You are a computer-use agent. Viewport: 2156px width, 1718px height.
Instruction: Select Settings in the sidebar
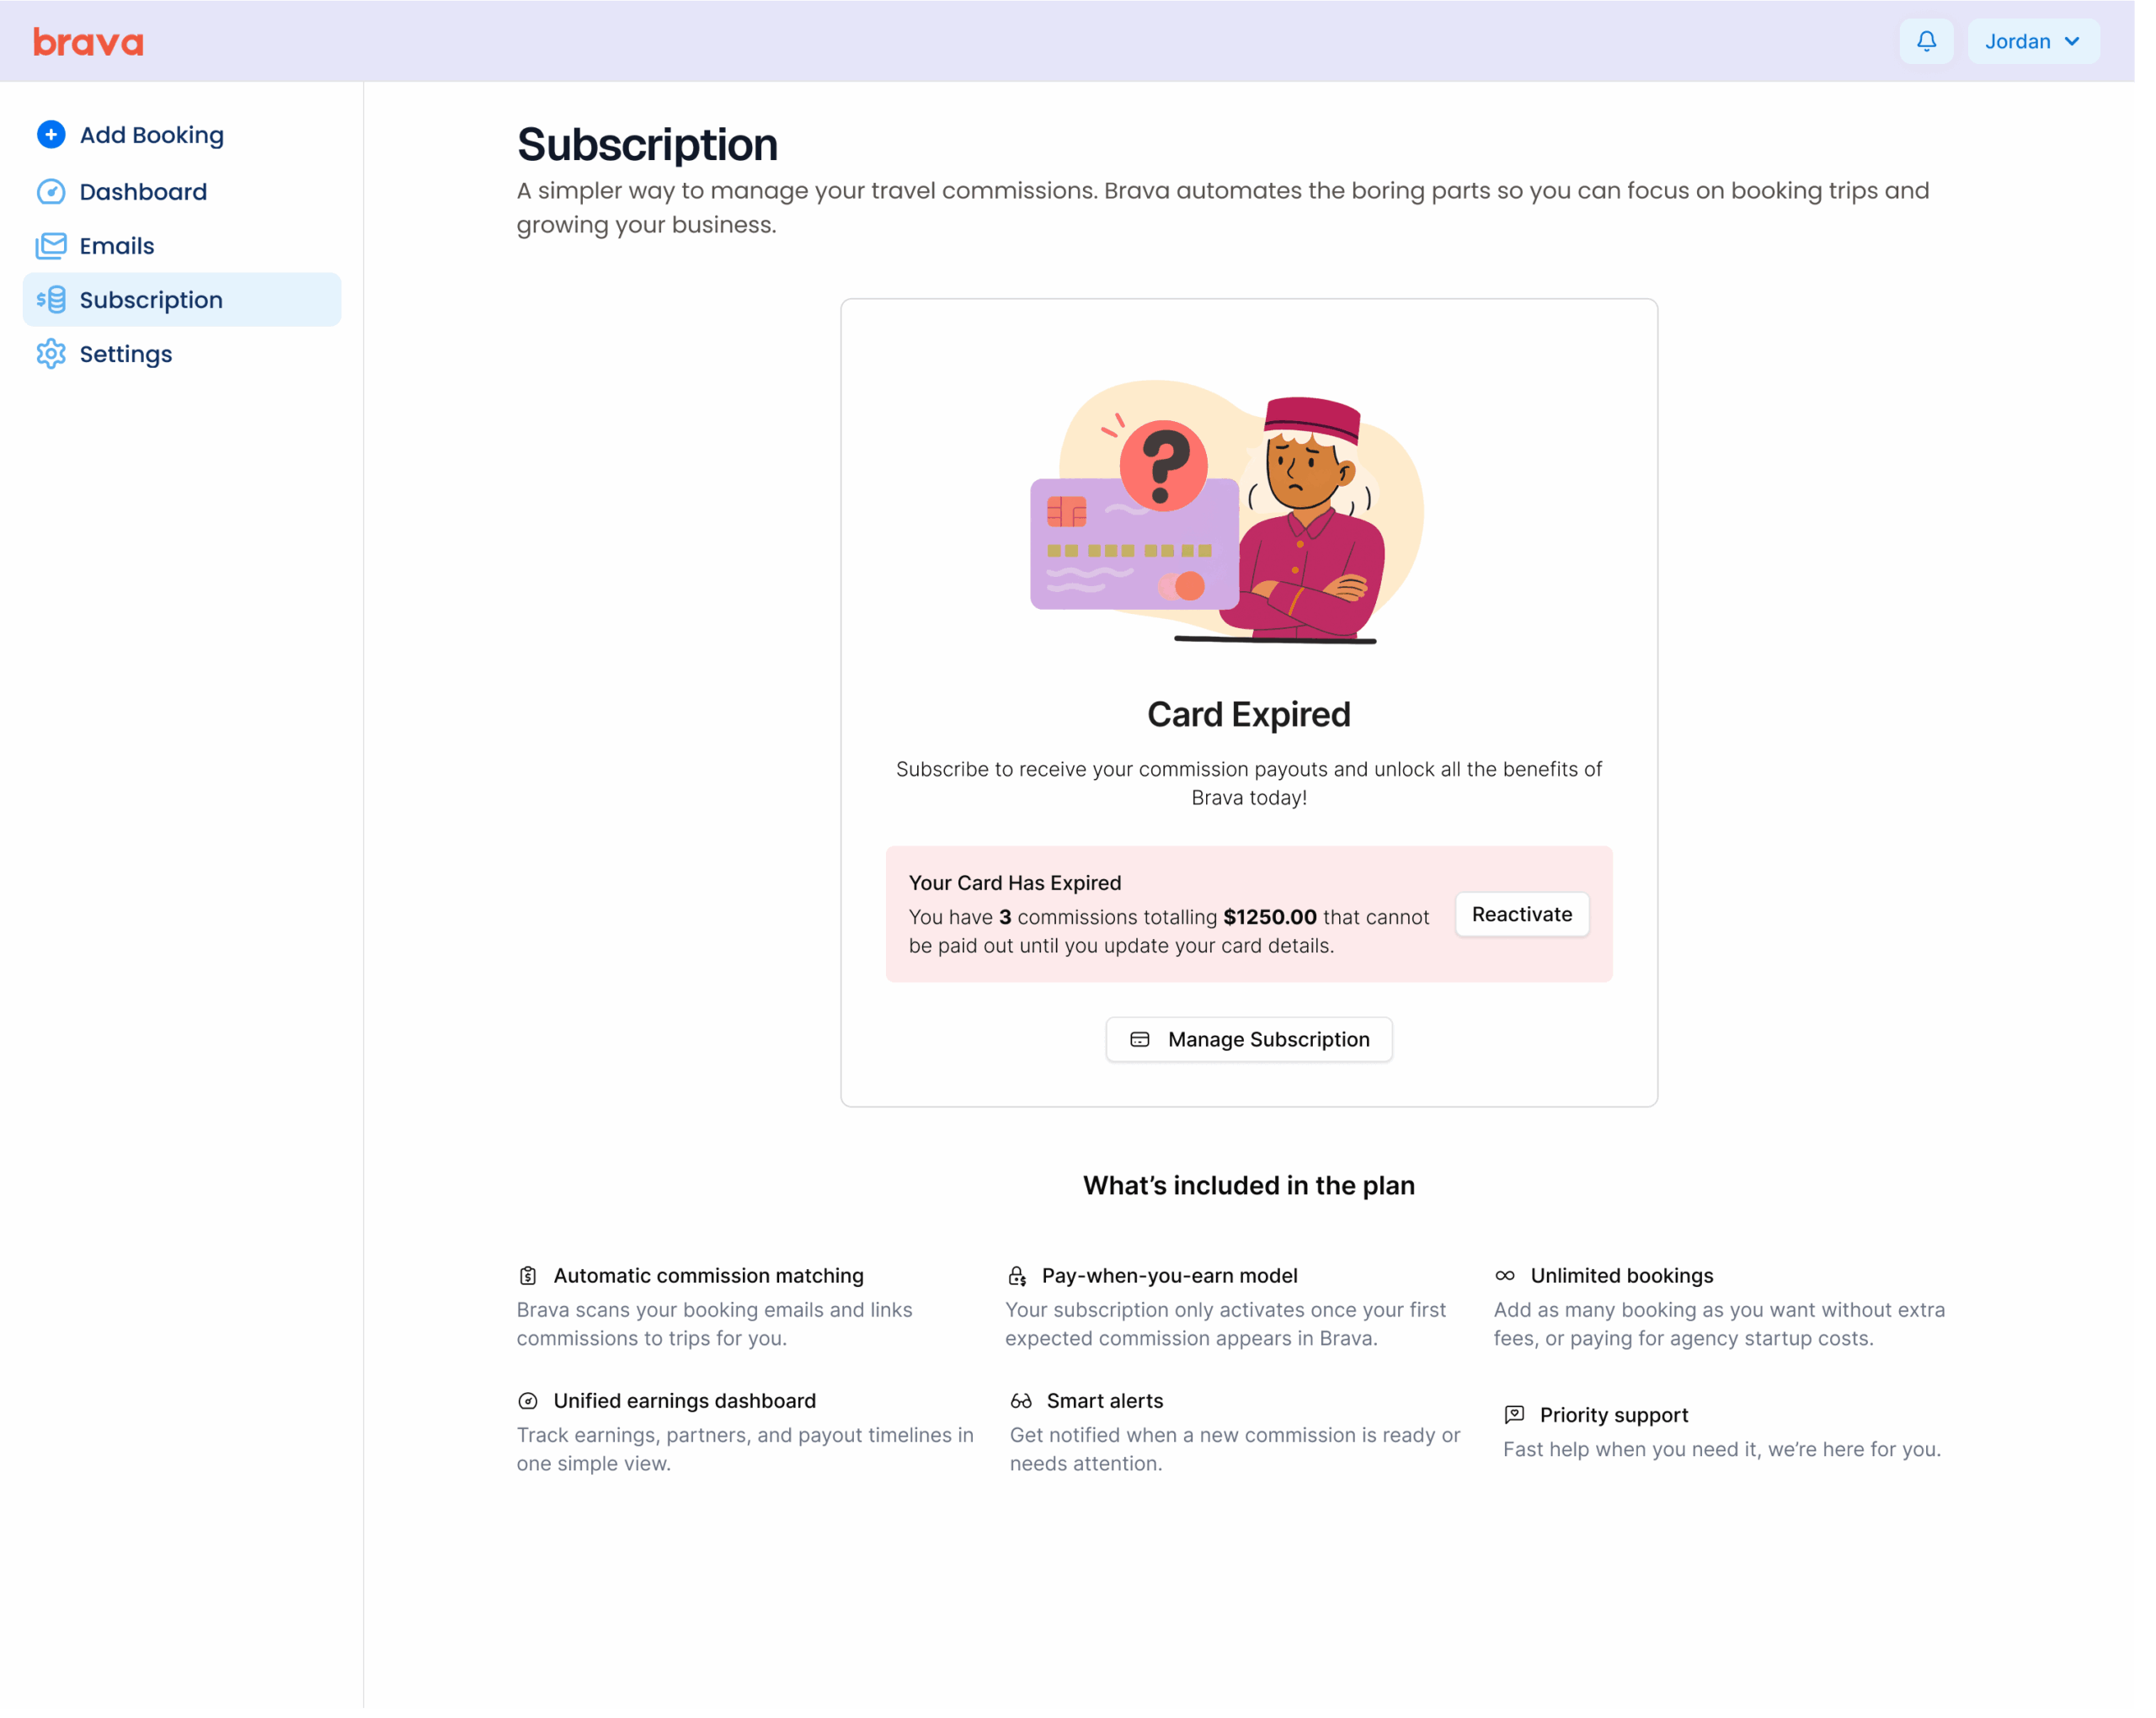126,353
